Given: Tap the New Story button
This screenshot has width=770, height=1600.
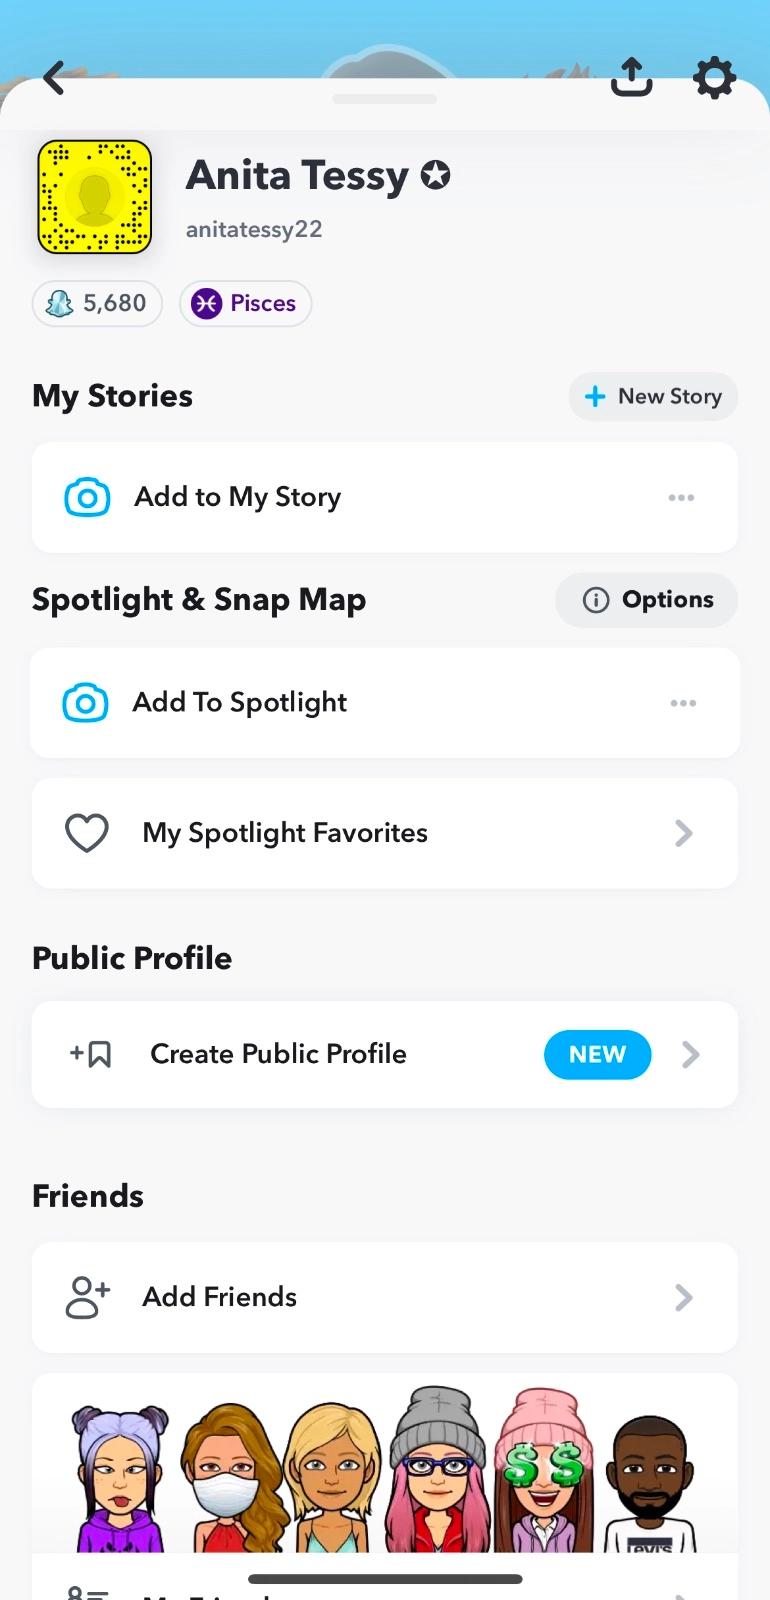Looking at the screenshot, I should pyautogui.click(x=653, y=397).
